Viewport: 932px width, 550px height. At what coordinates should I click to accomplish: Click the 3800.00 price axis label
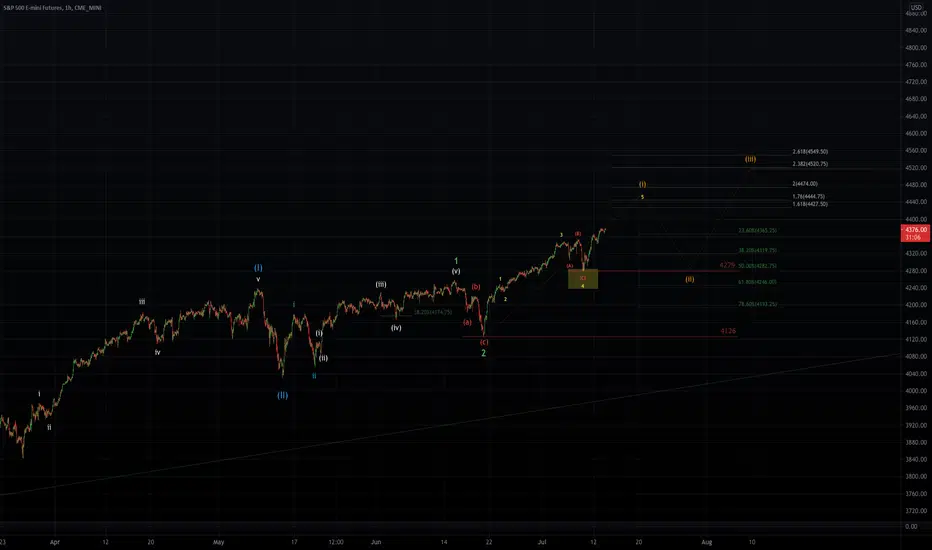[x=916, y=476]
